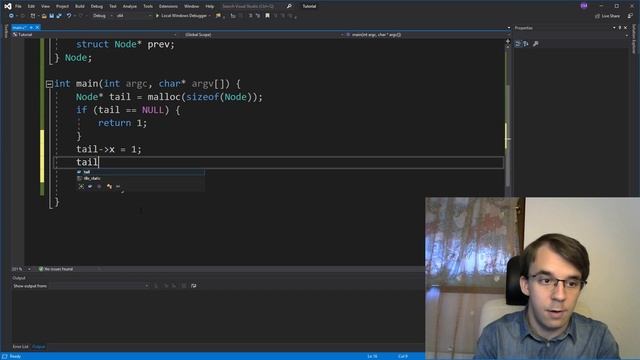Open the Window menu
This screenshot has height=360, width=640.
(x=191, y=6)
